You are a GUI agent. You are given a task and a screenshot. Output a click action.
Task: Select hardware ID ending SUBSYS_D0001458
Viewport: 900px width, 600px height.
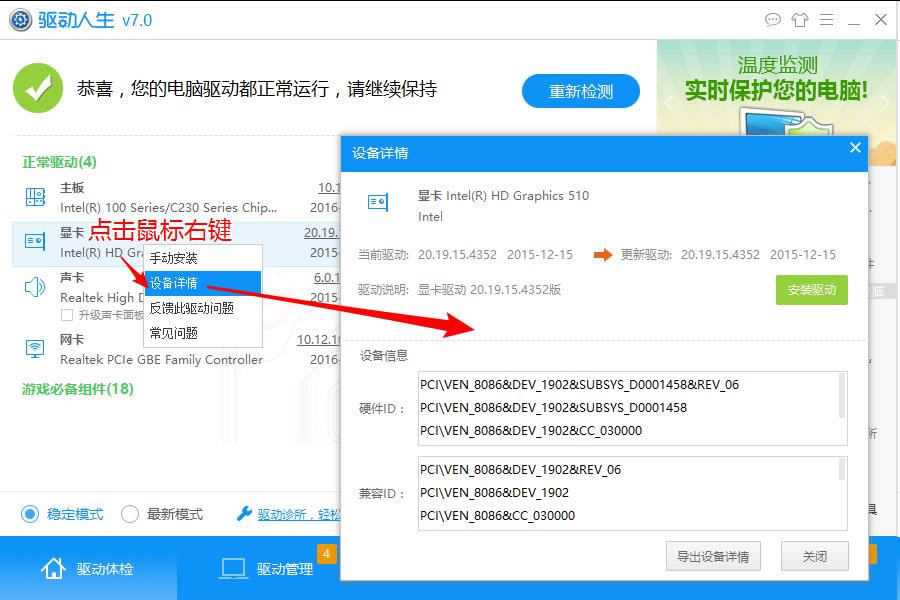pyautogui.click(x=553, y=408)
